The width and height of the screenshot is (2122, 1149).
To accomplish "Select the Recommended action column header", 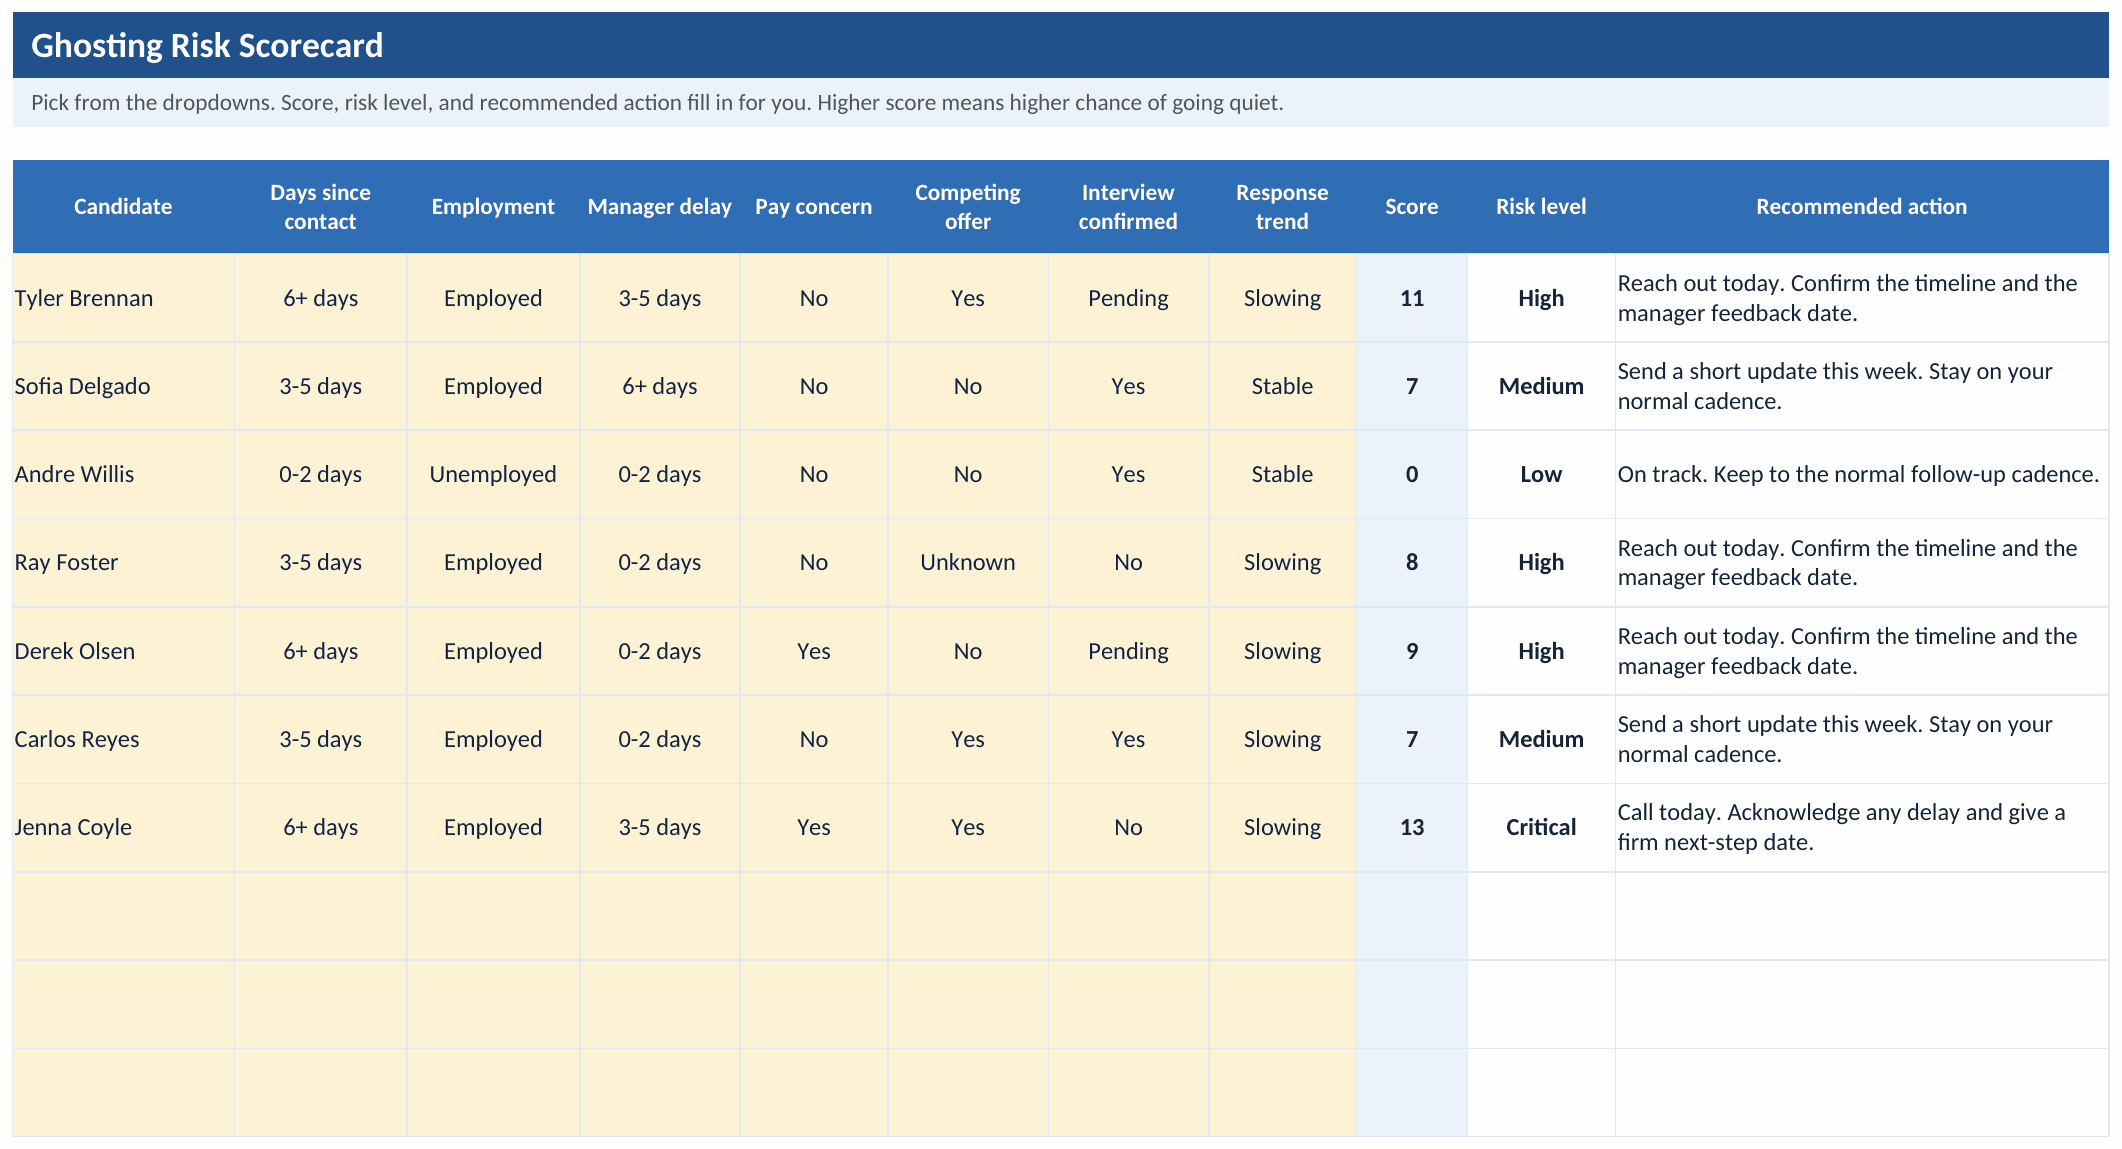I will [x=1862, y=206].
